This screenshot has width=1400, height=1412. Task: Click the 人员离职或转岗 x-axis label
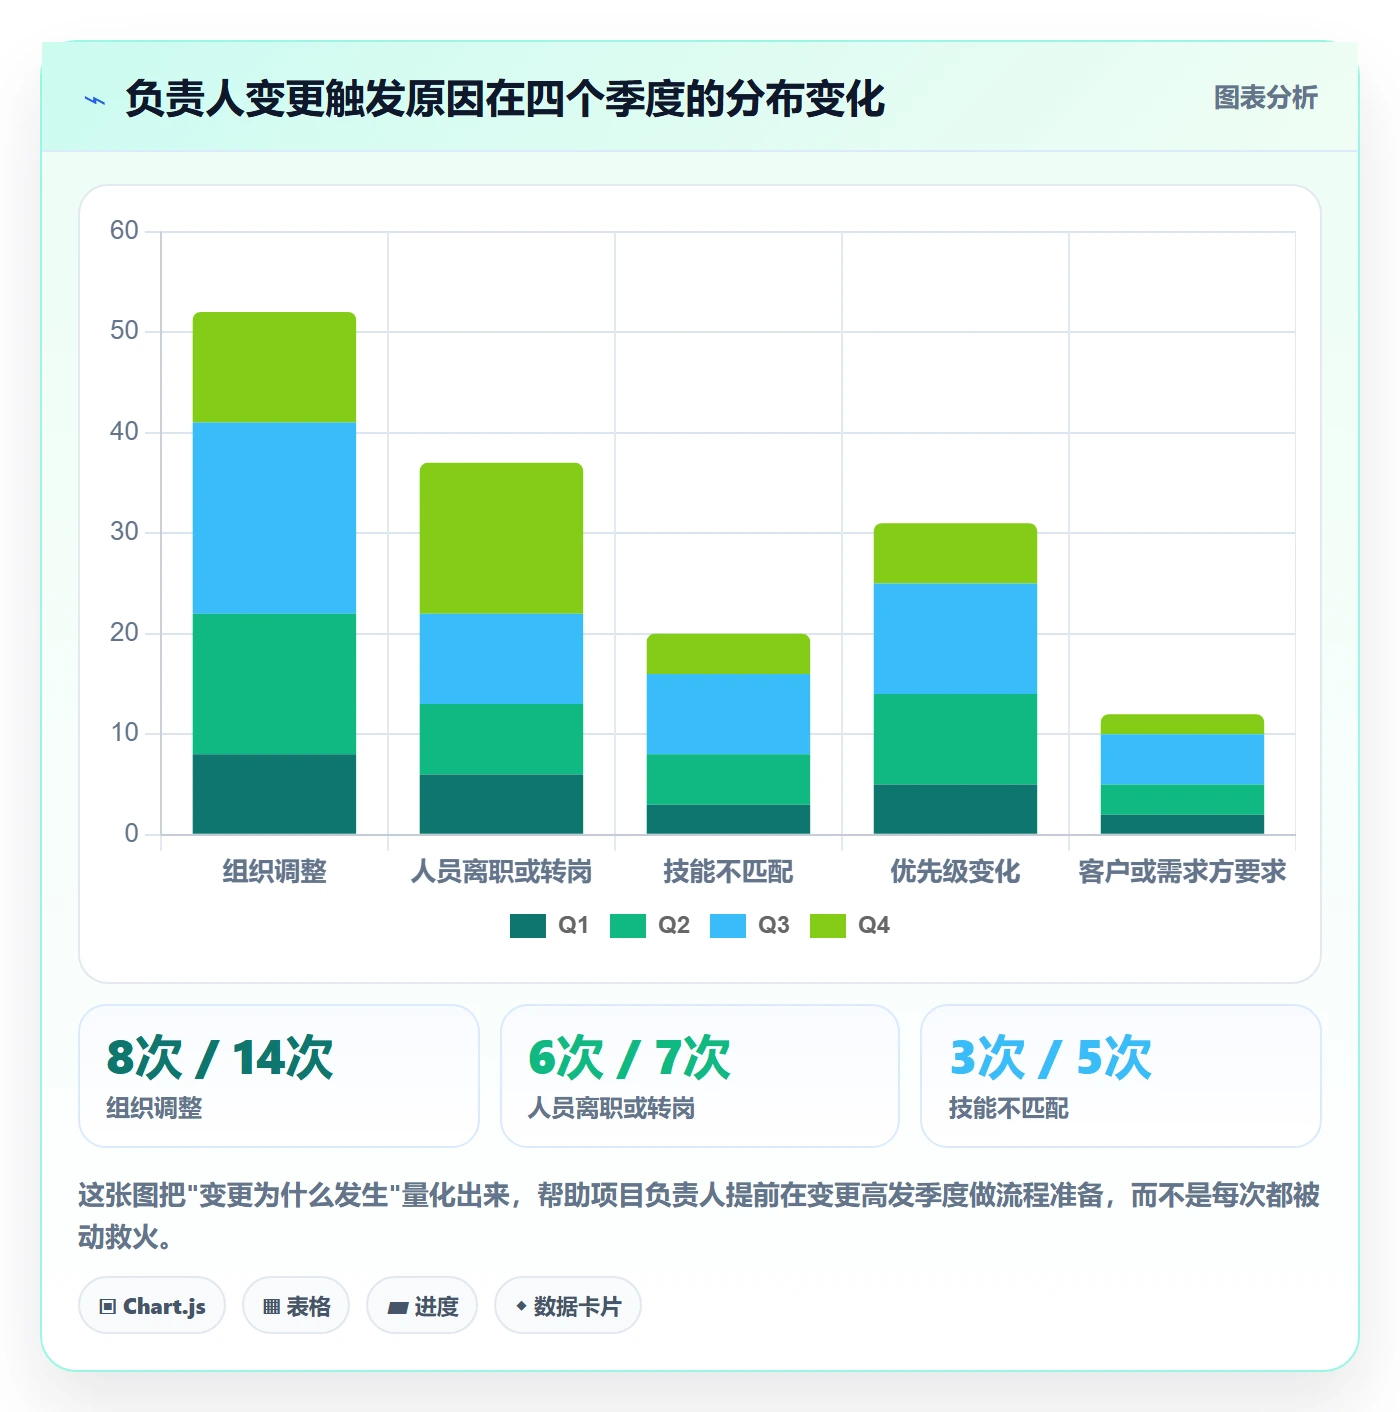pos(501,871)
